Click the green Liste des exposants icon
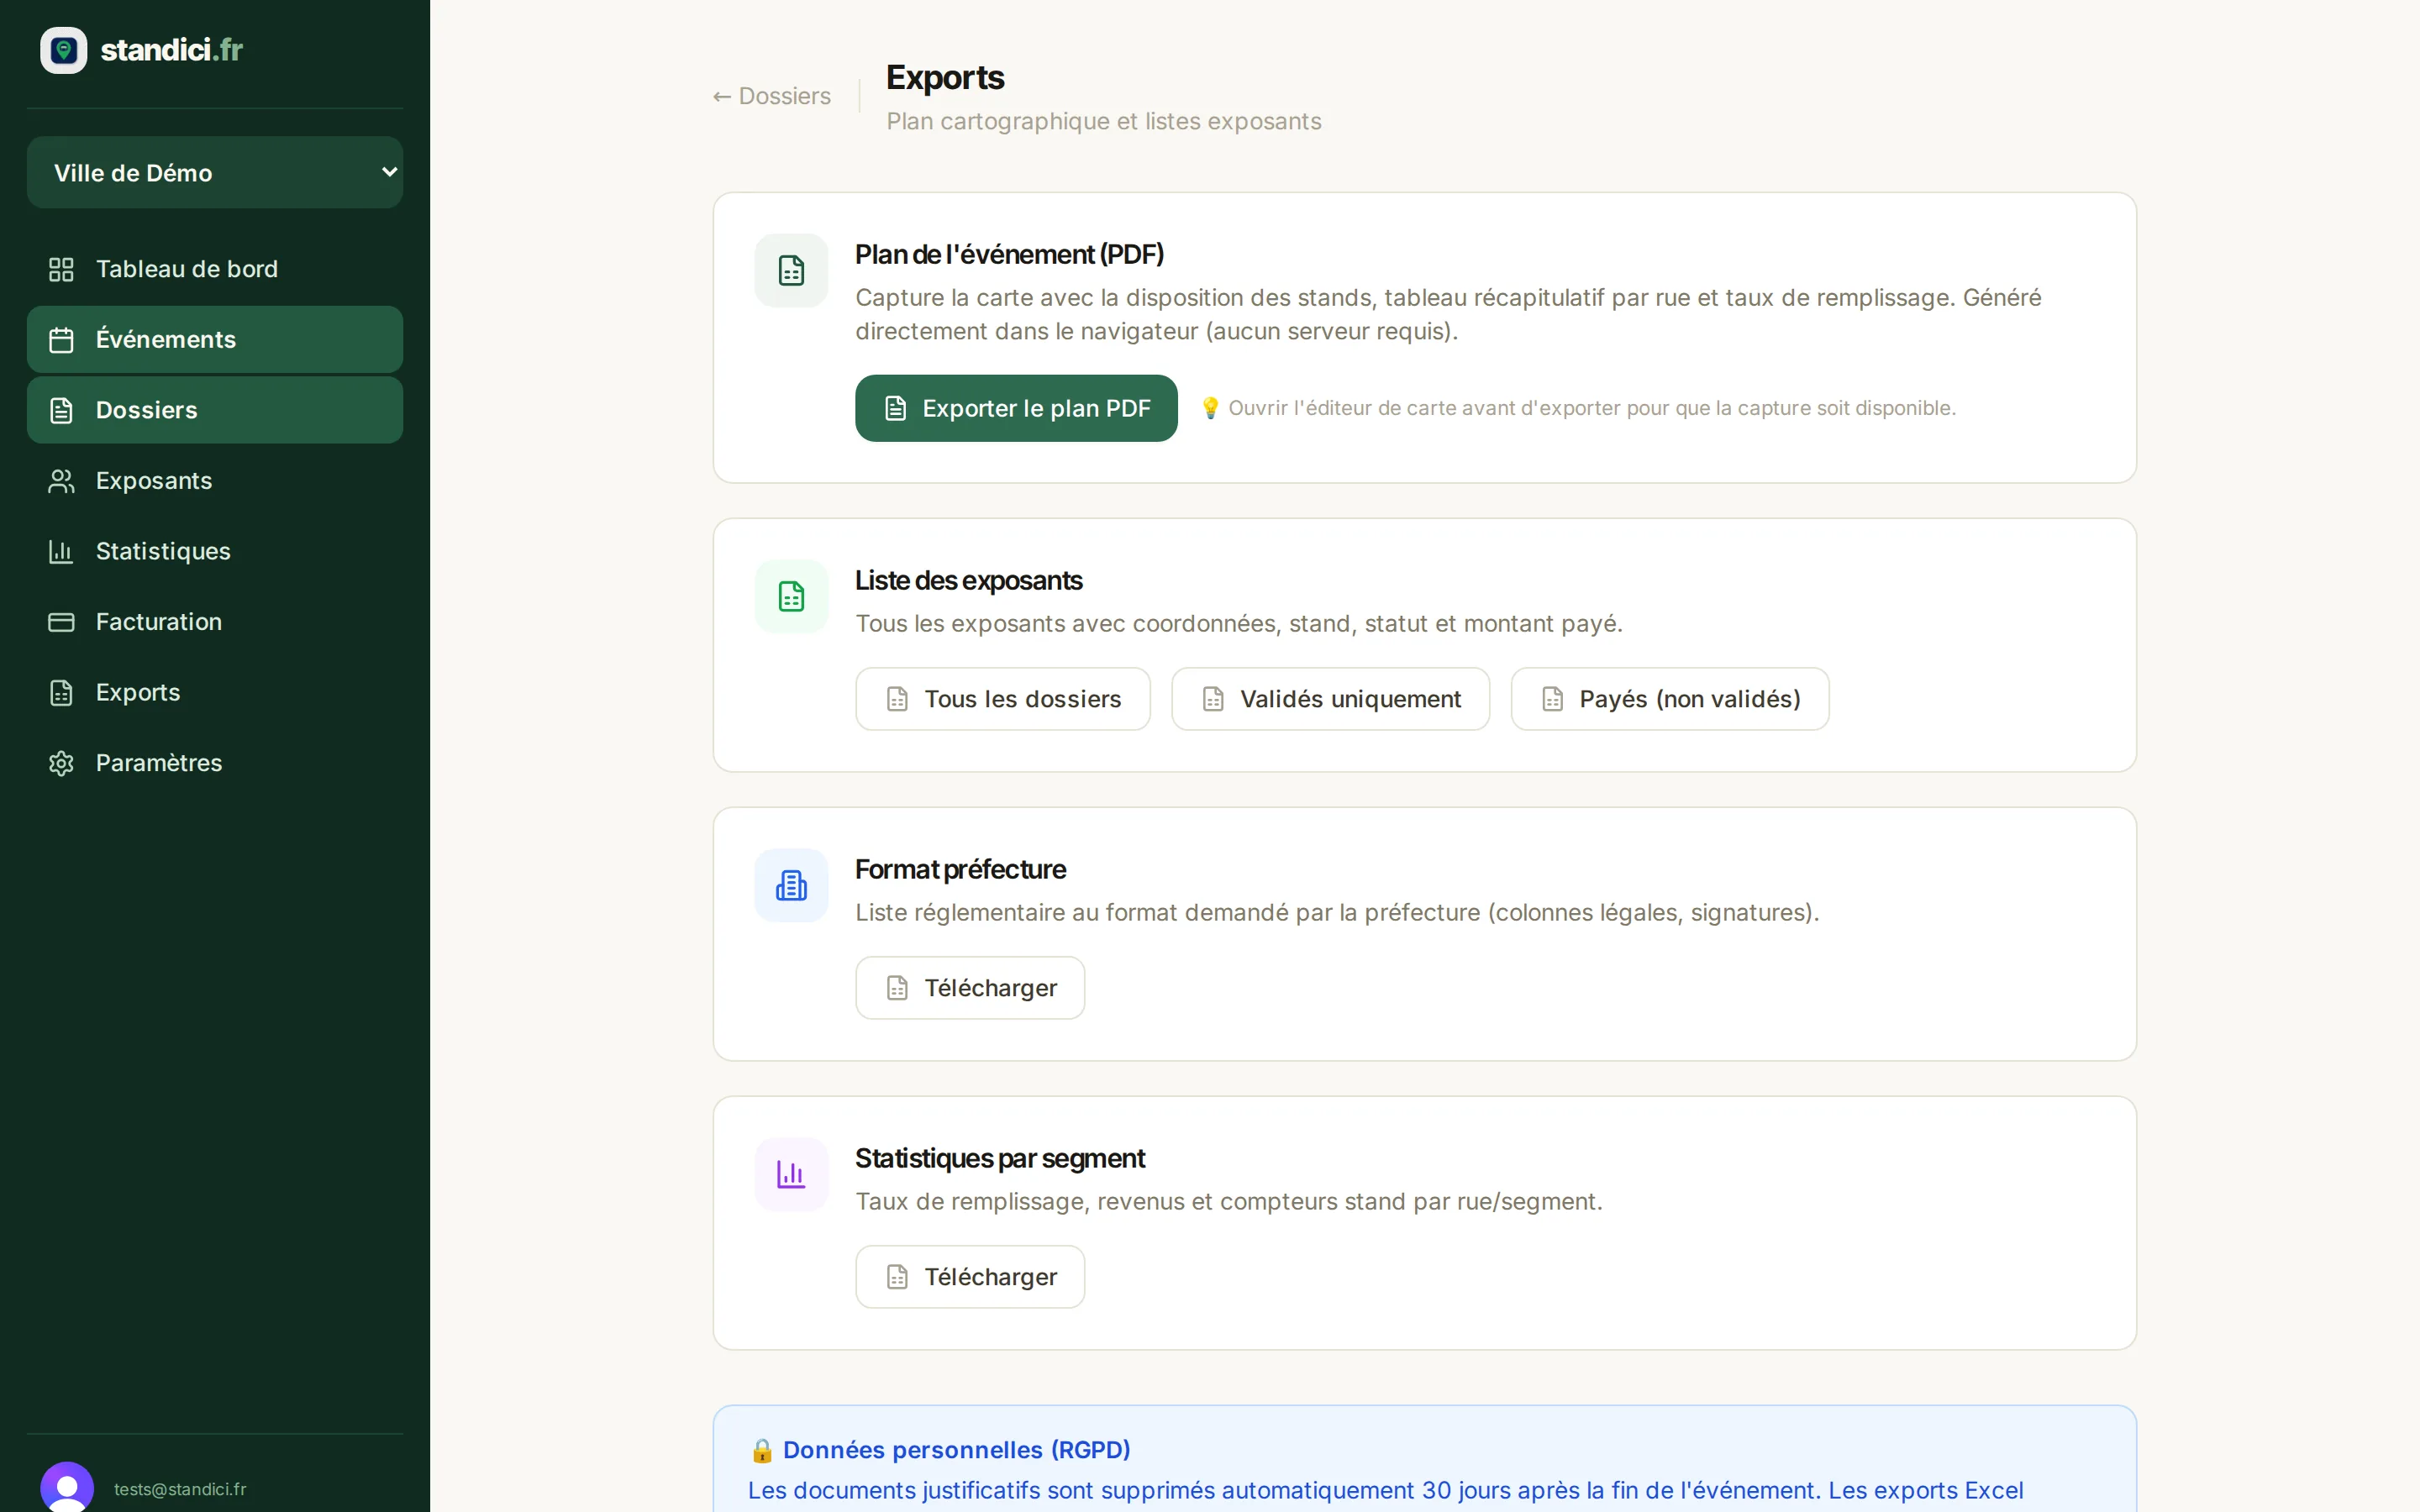The width and height of the screenshot is (2420, 1512). pos(791,596)
